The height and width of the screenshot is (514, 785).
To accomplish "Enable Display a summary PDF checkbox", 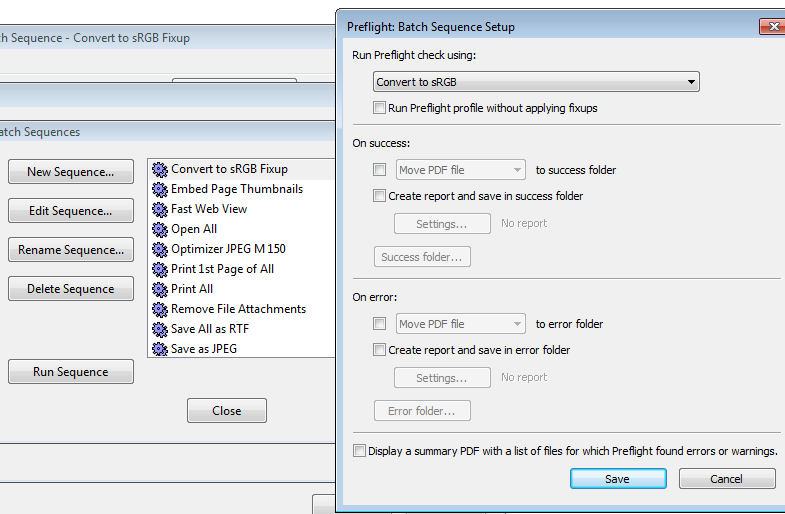I will [359, 451].
